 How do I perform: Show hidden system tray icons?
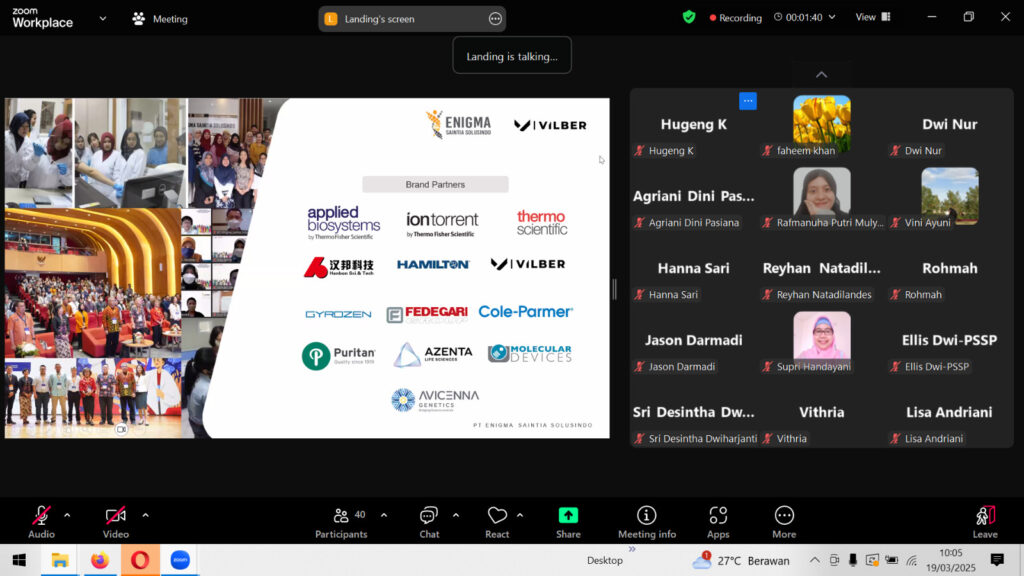[x=814, y=560]
